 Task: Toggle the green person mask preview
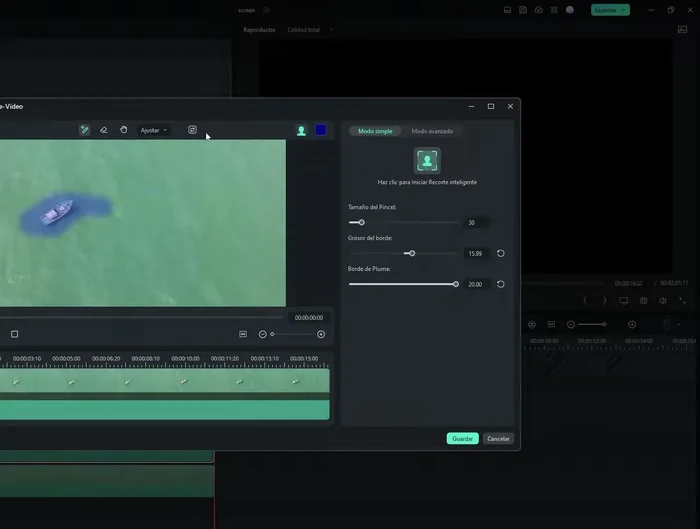[x=301, y=130]
